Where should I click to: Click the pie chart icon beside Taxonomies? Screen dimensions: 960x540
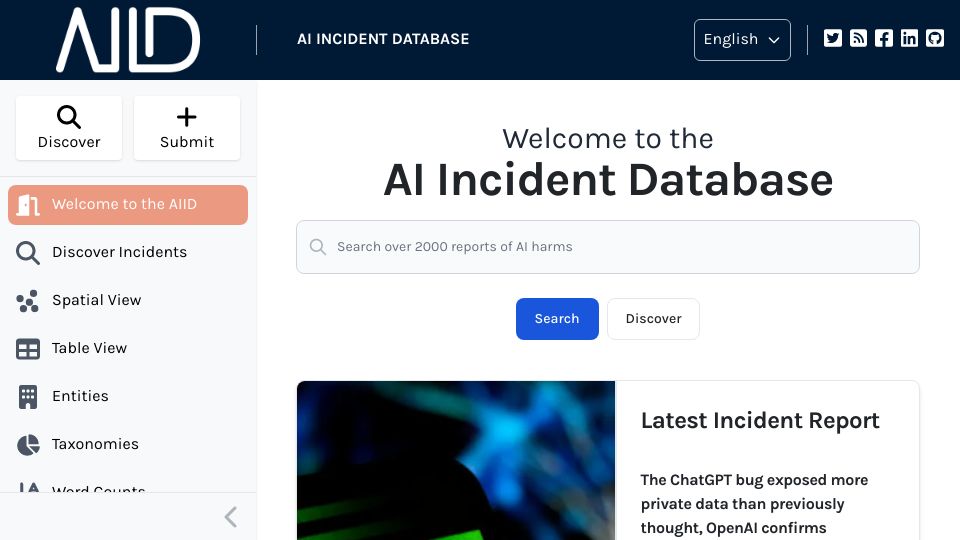[28, 444]
